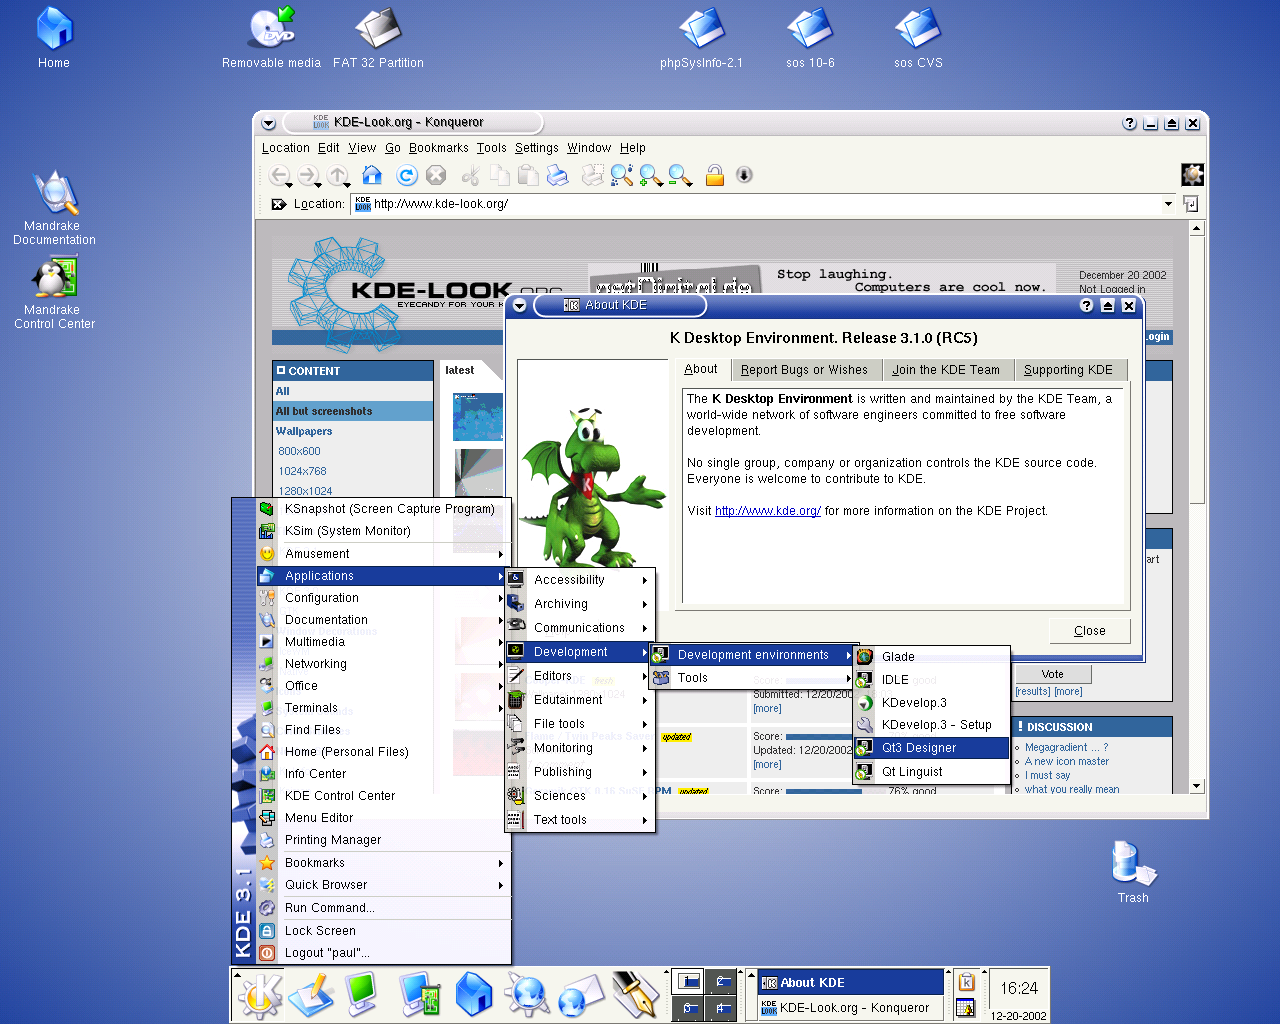
Task: Expand the Communications submenu
Action: pyautogui.click(x=580, y=628)
